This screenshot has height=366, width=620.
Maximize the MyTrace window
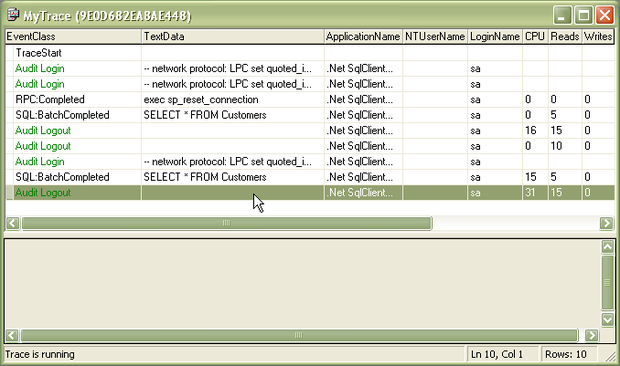click(x=583, y=15)
